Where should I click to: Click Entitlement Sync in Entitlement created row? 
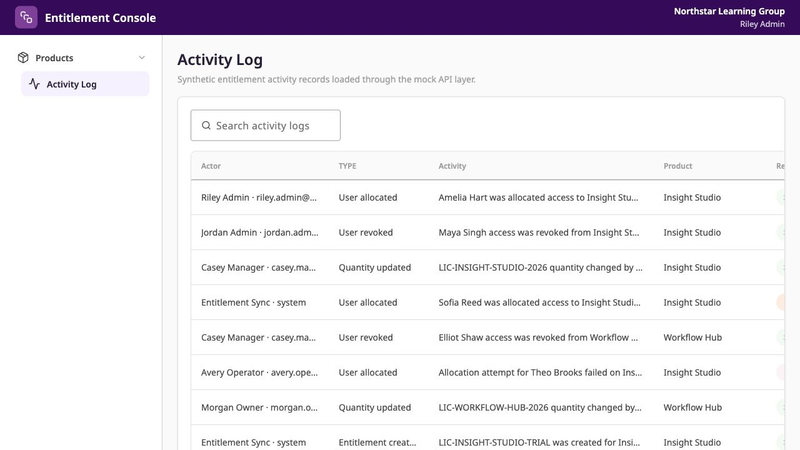pos(254,442)
